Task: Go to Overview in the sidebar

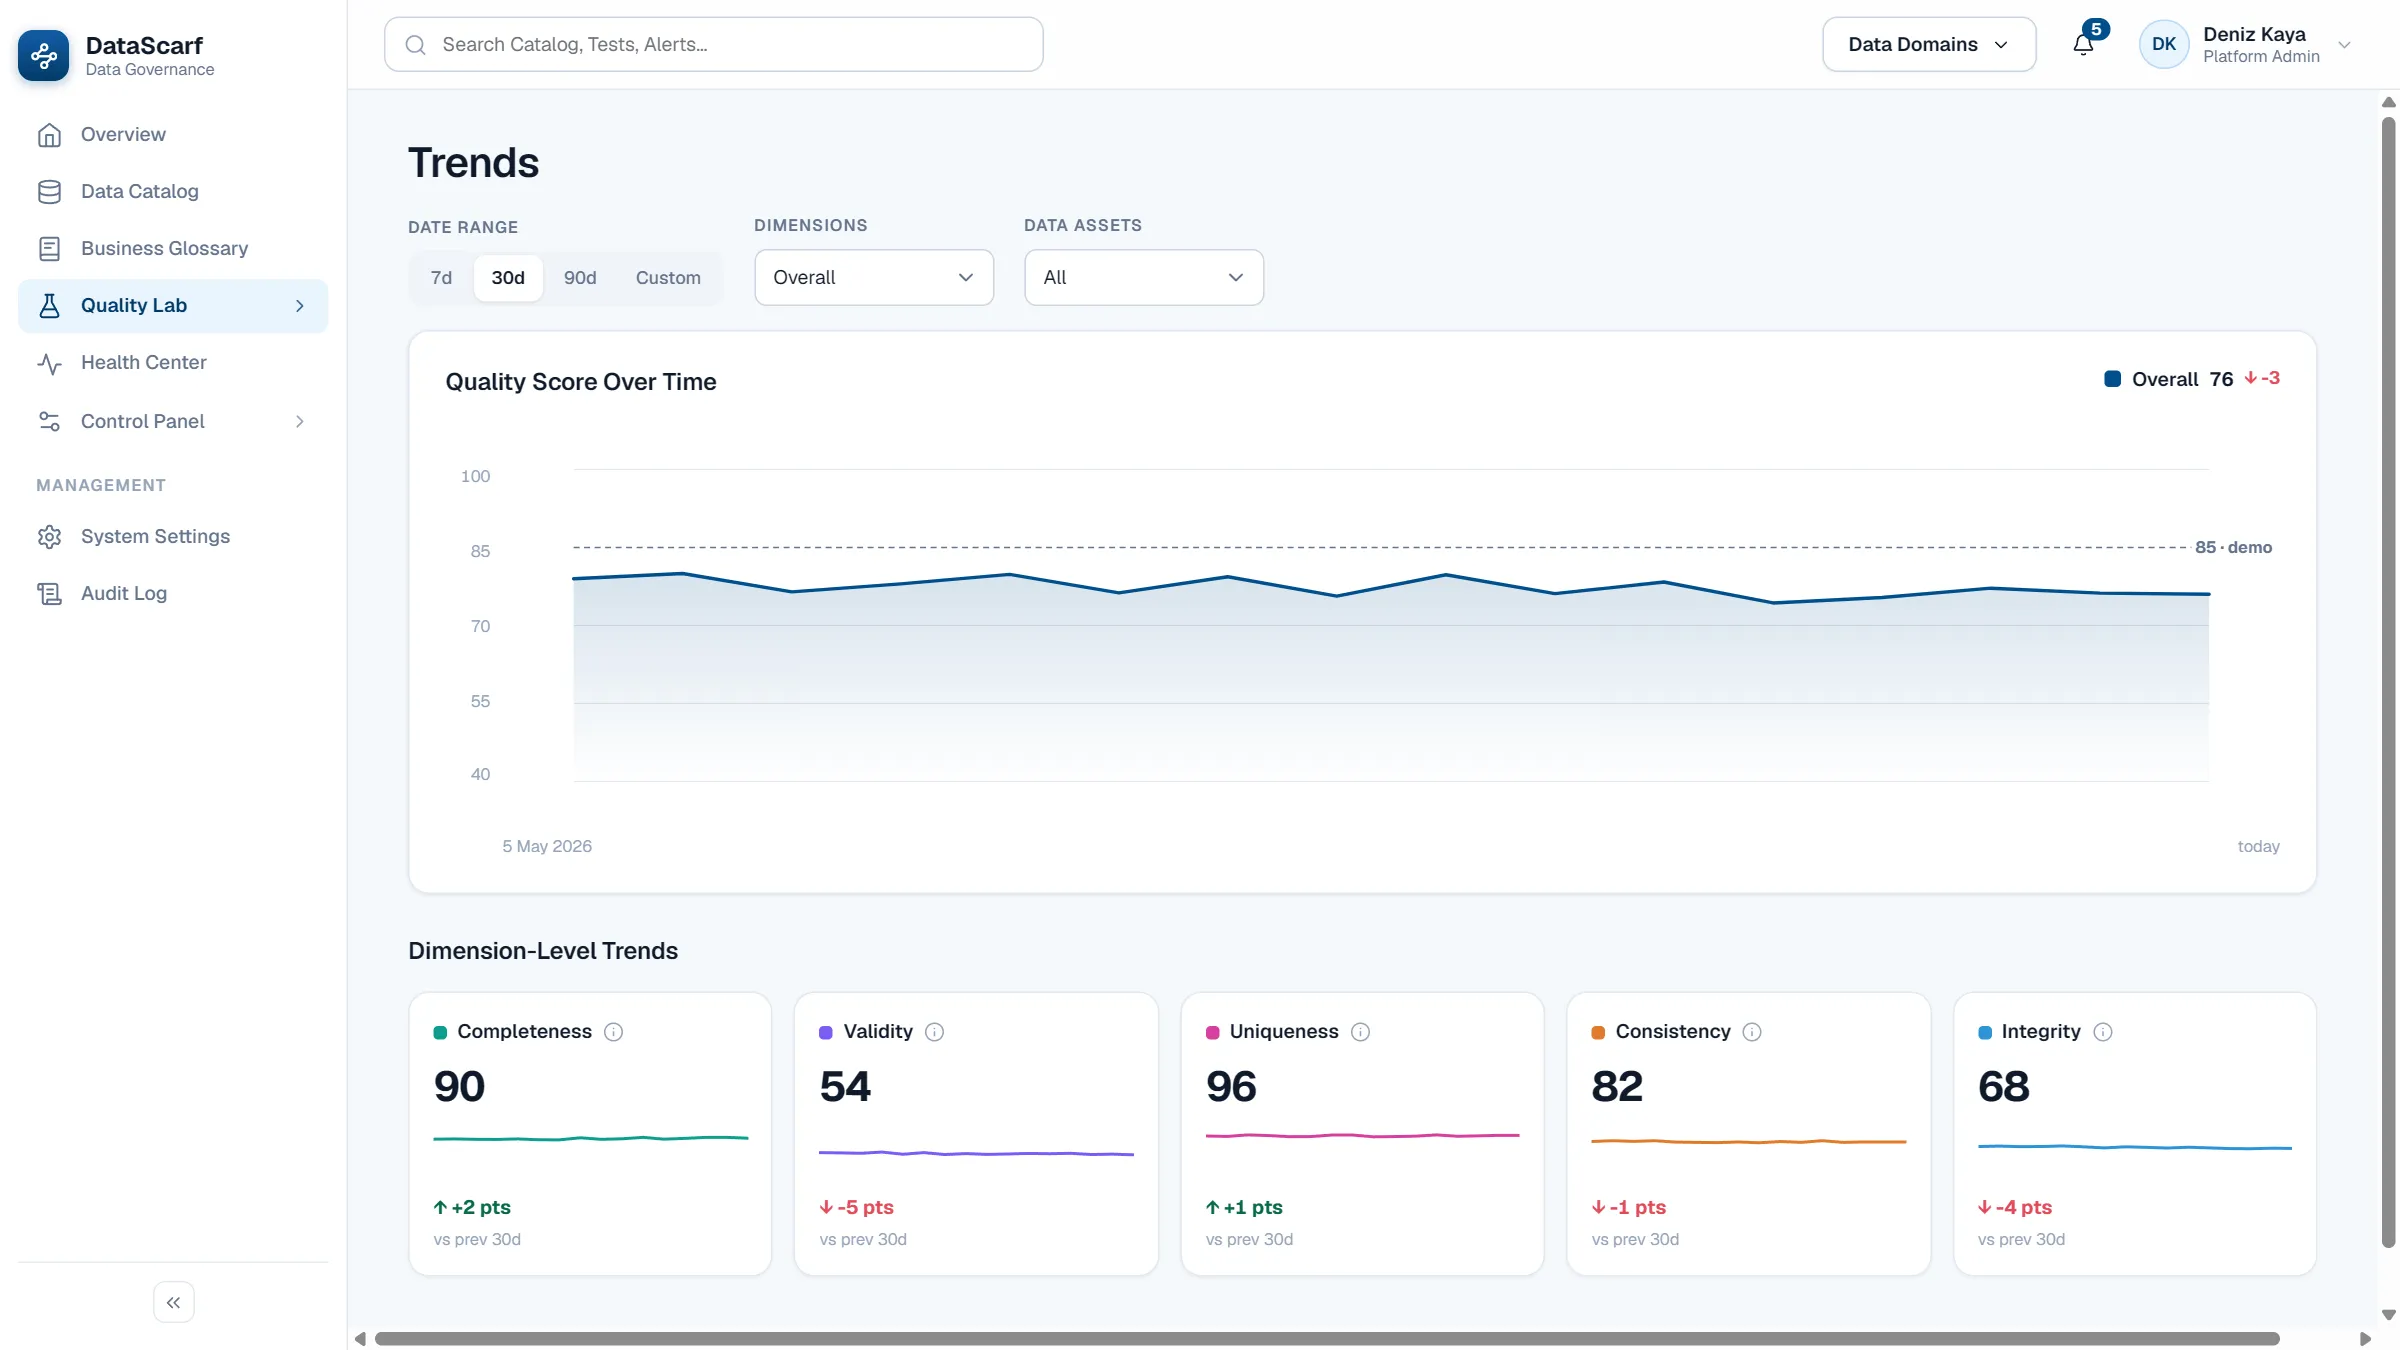Action: [x=173, y=135]
